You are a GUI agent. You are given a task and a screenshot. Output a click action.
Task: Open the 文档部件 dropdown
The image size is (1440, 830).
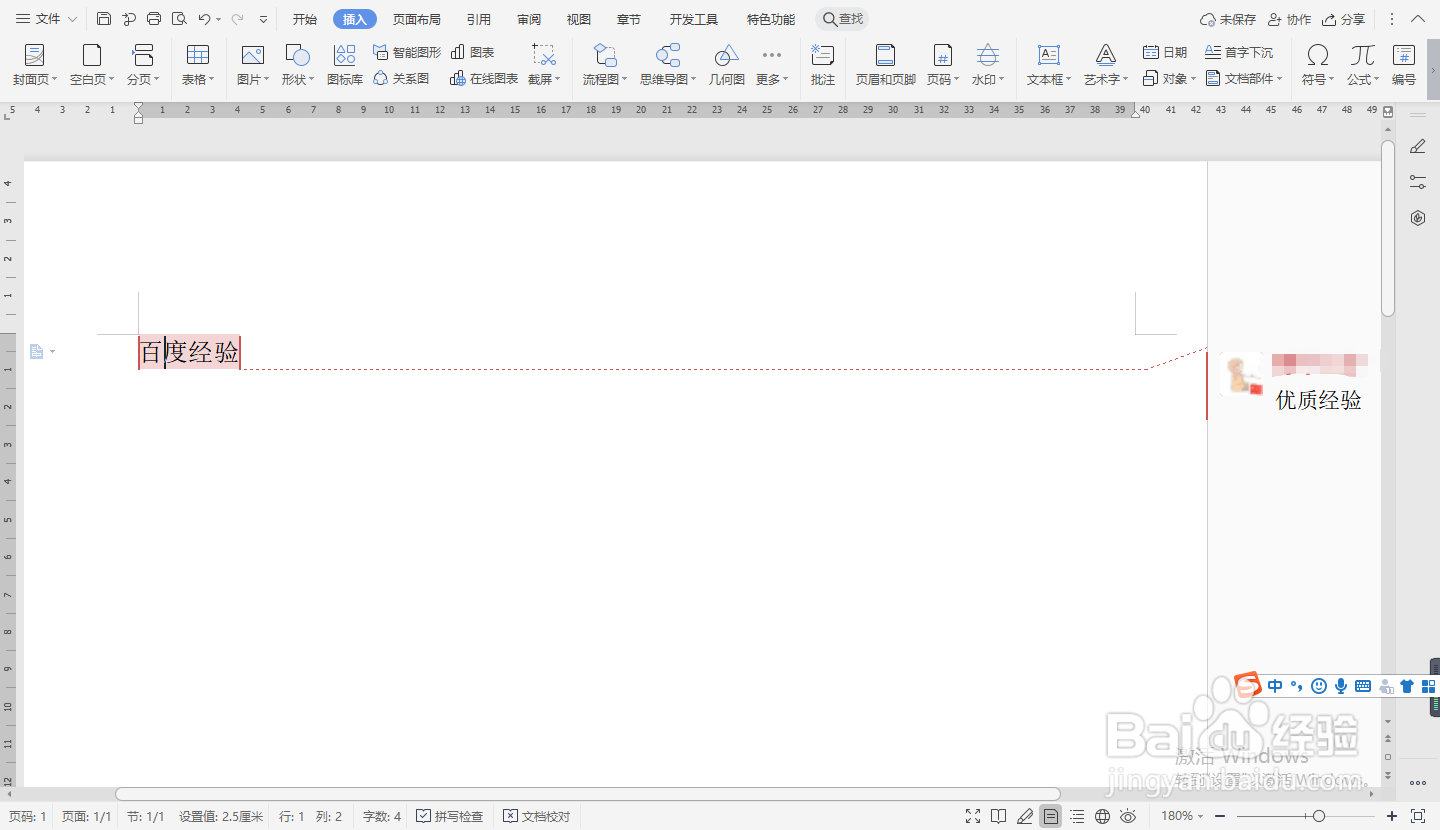pos(1244,78)
